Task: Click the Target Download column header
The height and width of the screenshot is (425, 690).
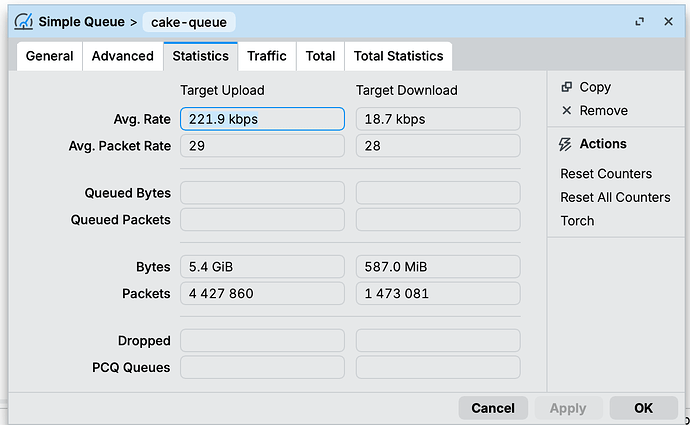Action: tap(407, 91)
